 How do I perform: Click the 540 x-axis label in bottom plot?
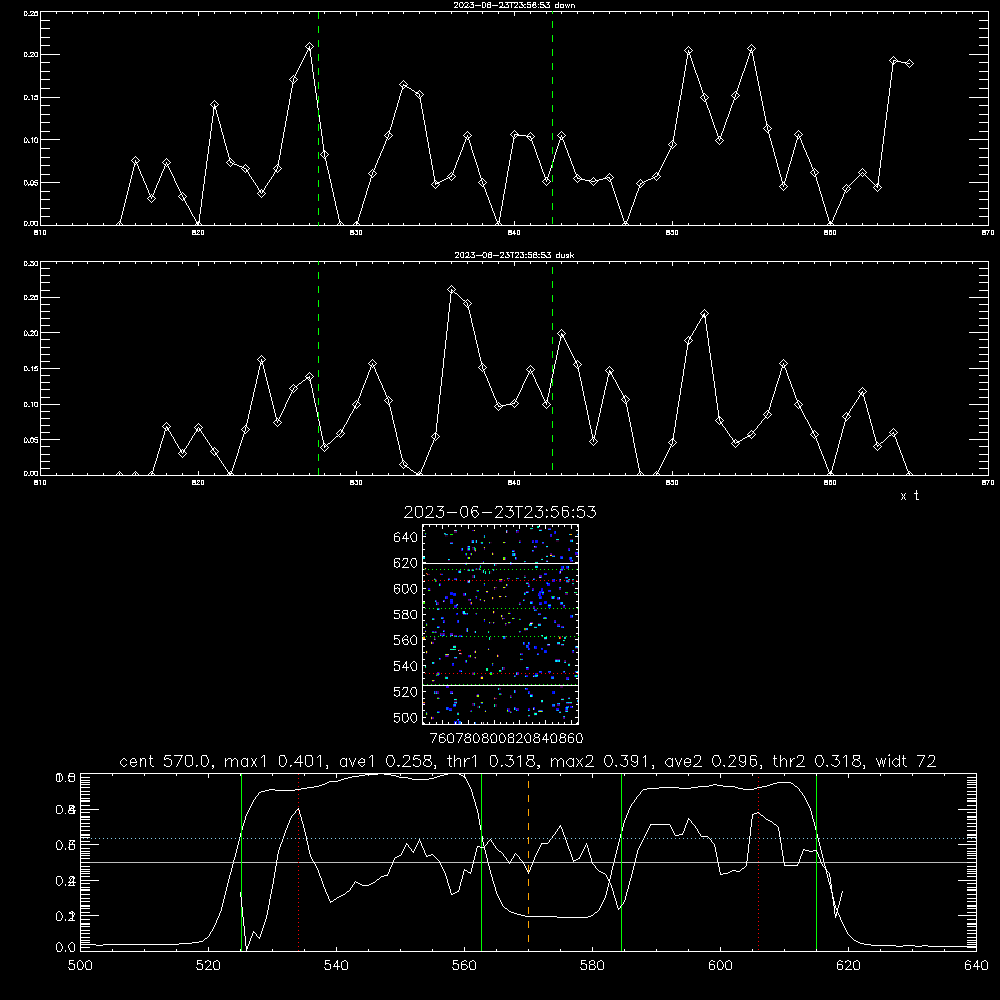point(336,966)
